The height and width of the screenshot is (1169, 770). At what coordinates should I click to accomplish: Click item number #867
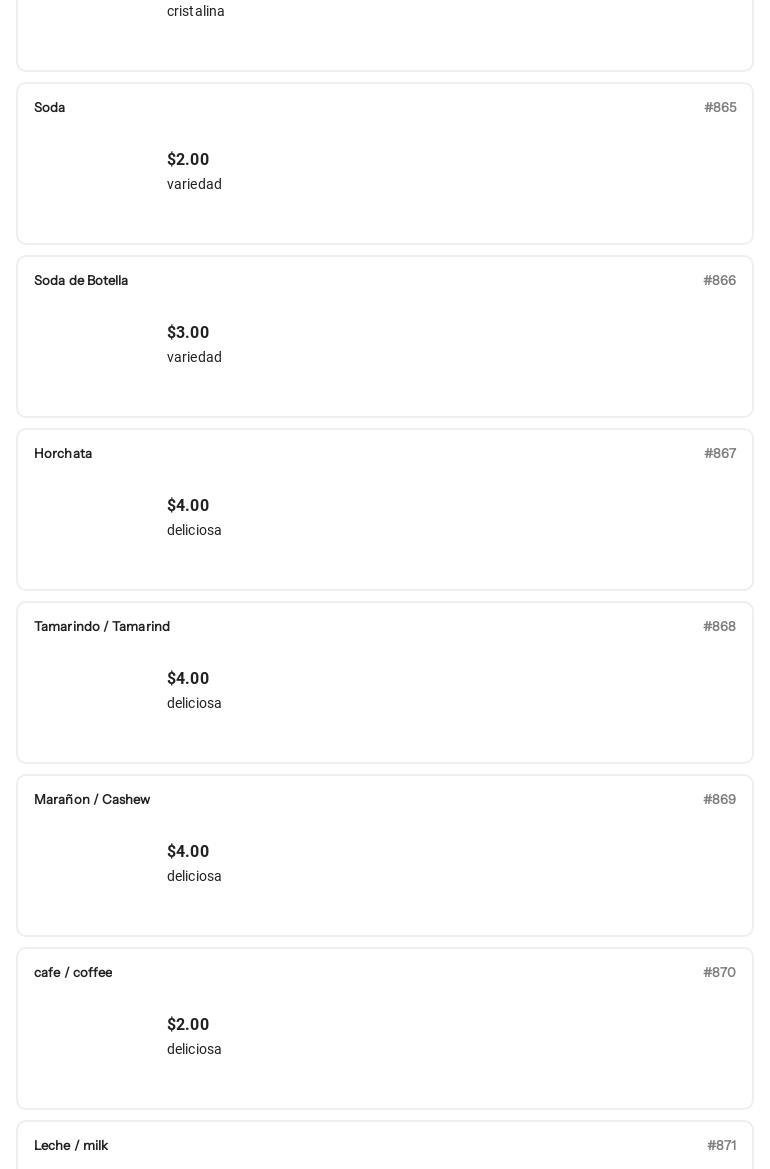(720, 453)
